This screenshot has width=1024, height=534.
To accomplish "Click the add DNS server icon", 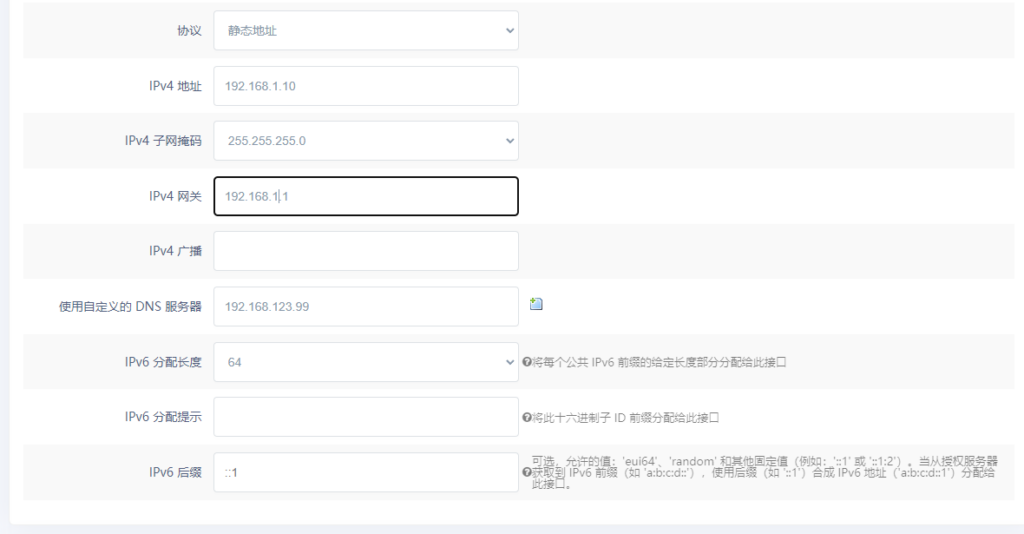I will tap(536, 305).
